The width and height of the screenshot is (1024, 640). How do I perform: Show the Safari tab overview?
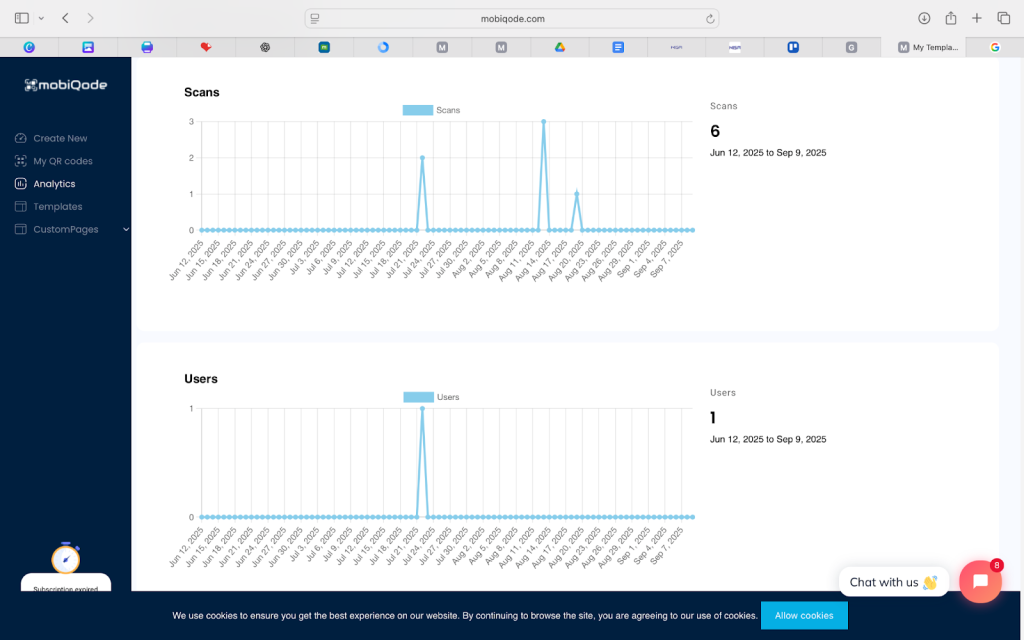1003,18
